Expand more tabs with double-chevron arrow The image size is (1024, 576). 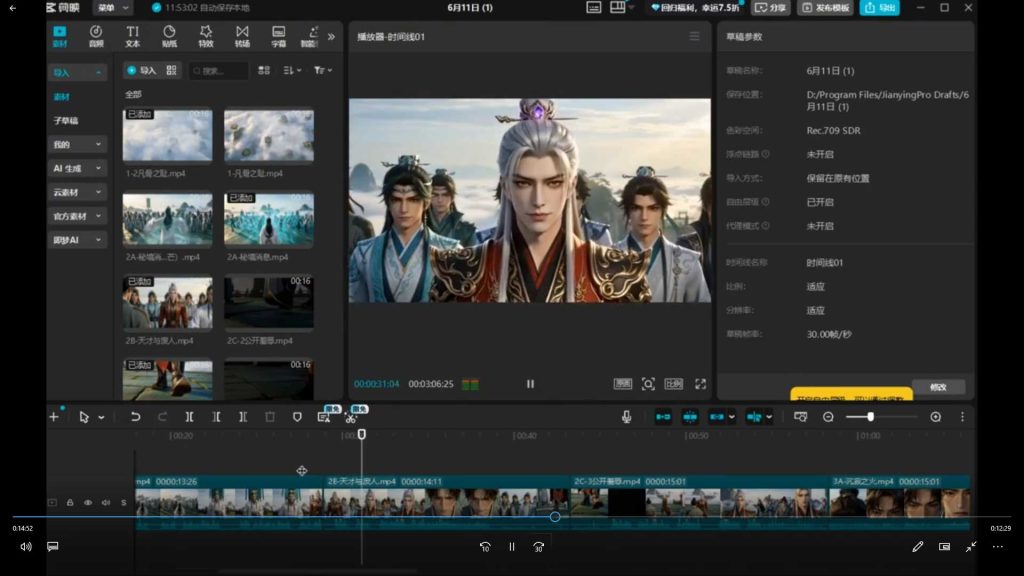pyautogui.click(x=331, y=37)
